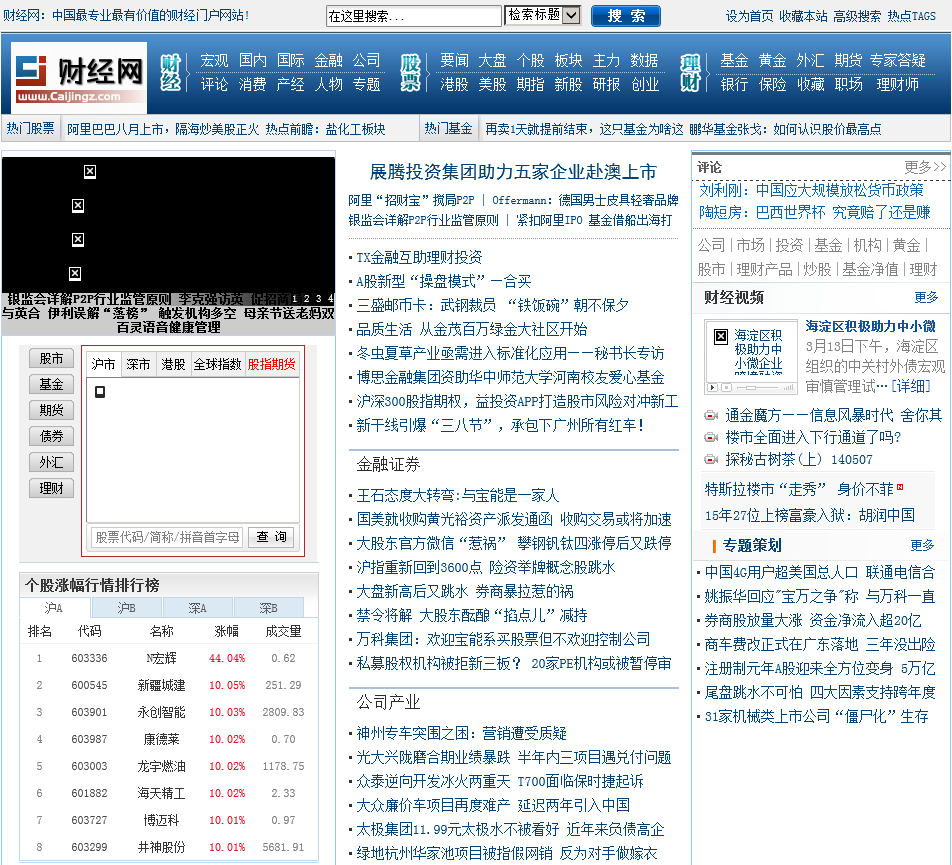
Task: Click the 查询 button
Action: tap(271, 537)
